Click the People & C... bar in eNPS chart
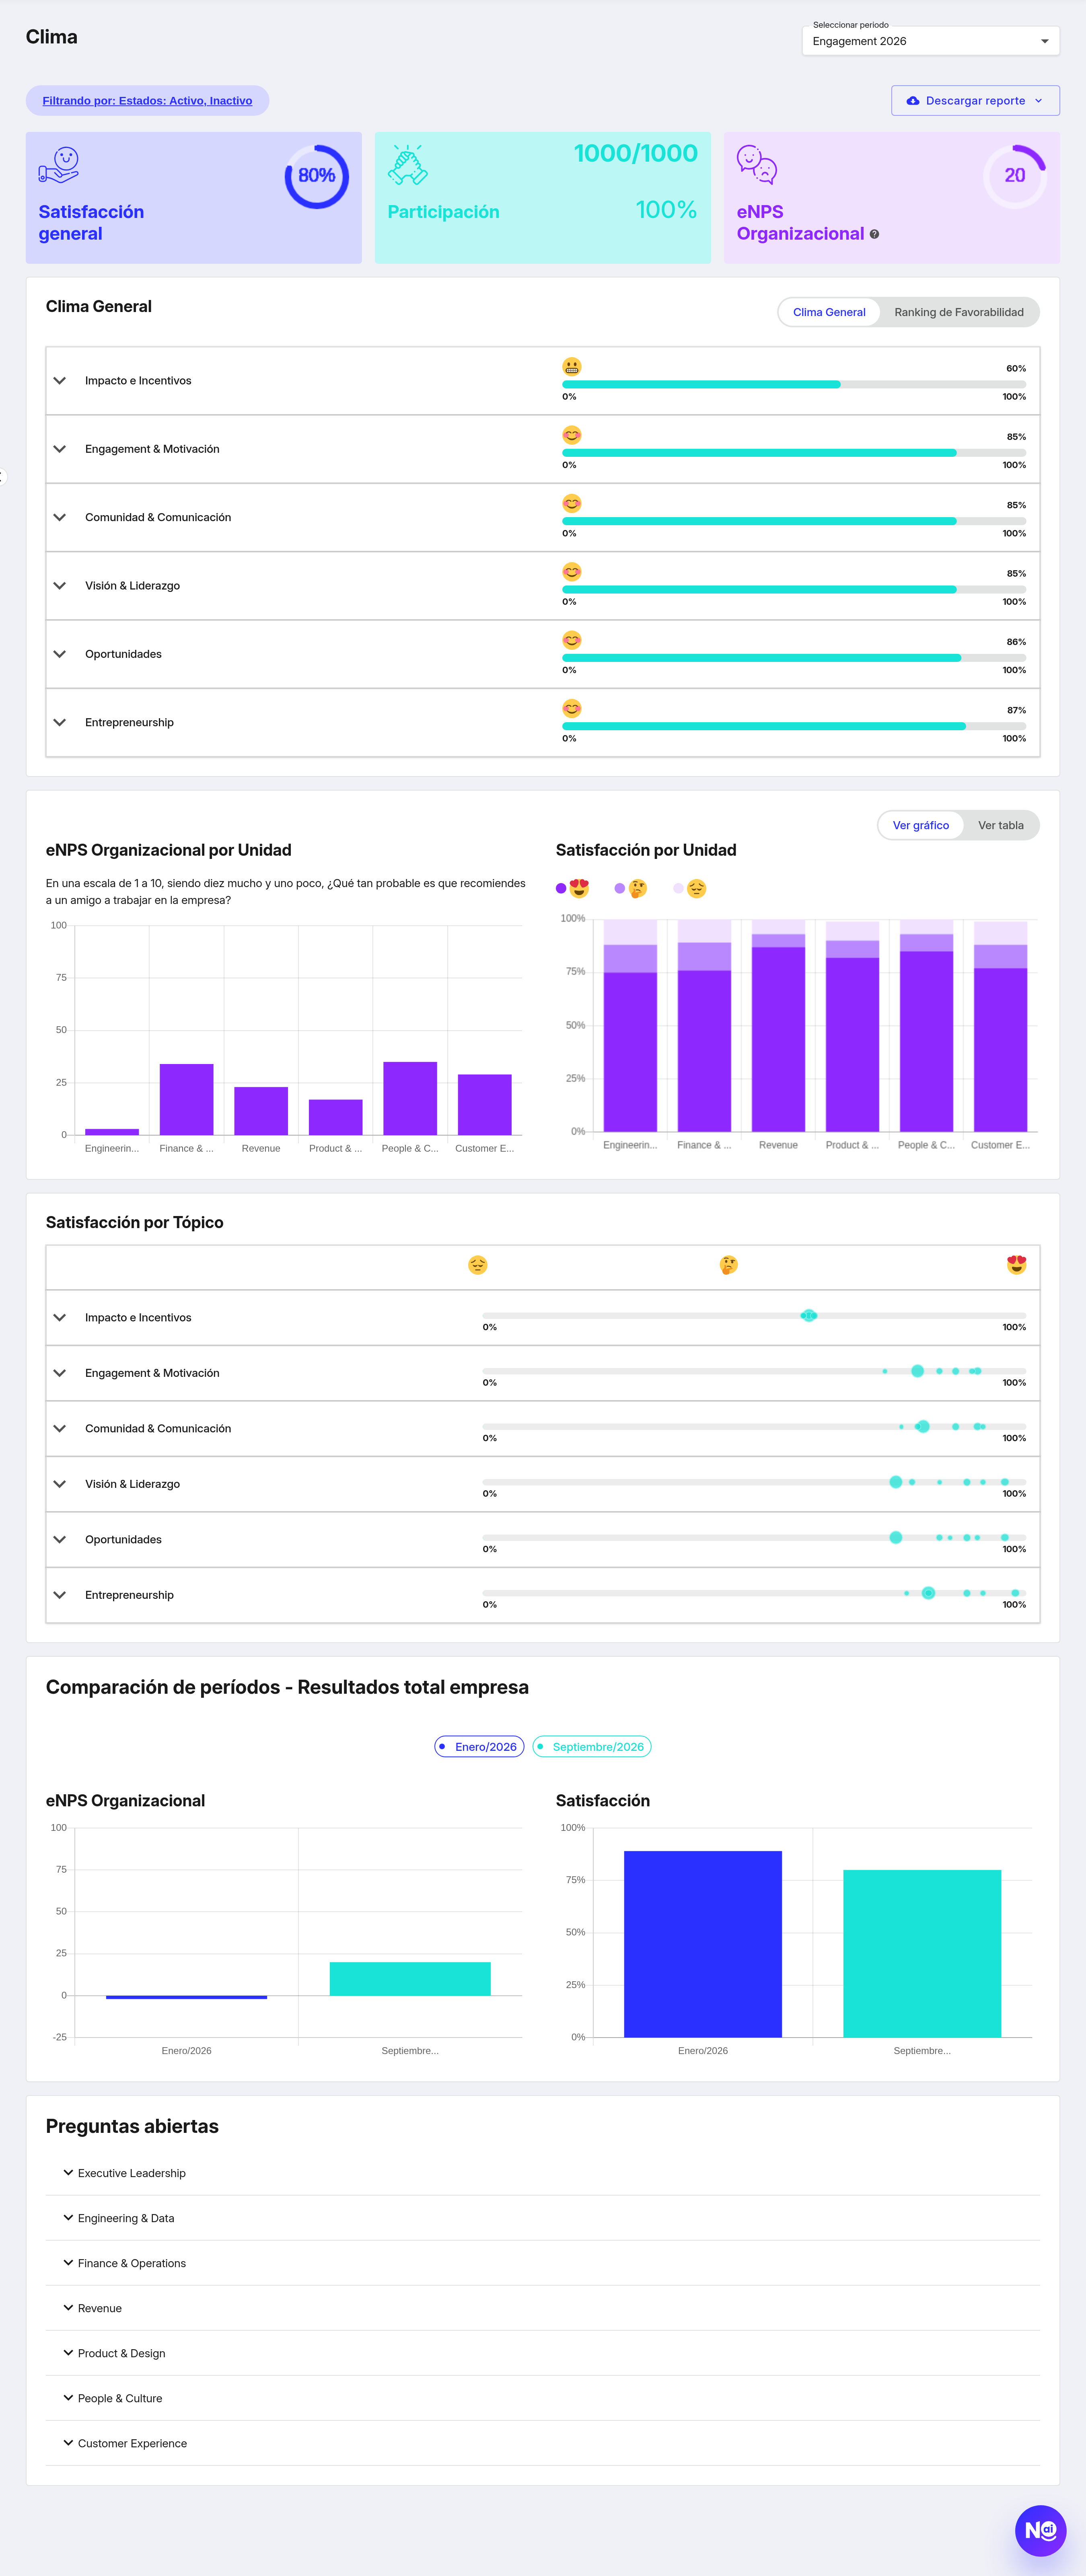The image size is (1086, 2576). click(x=410, y=1098)
